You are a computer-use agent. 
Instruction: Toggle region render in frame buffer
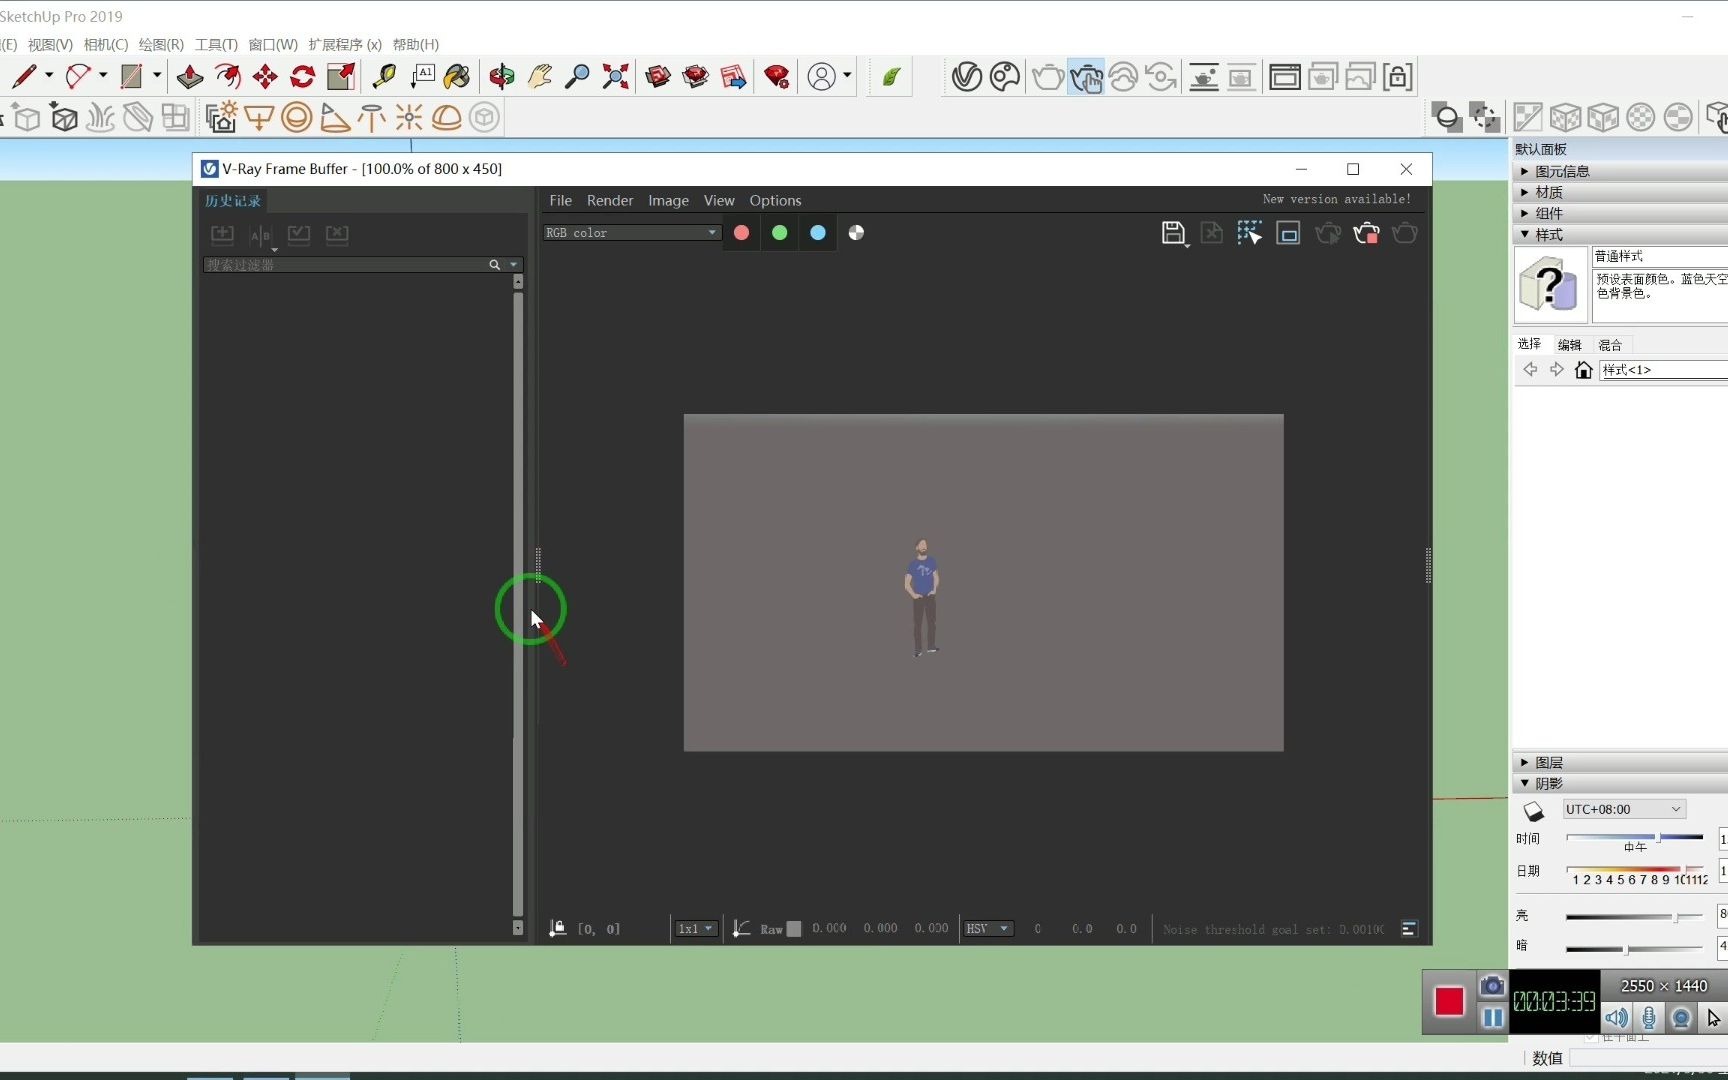(1249, 233)
